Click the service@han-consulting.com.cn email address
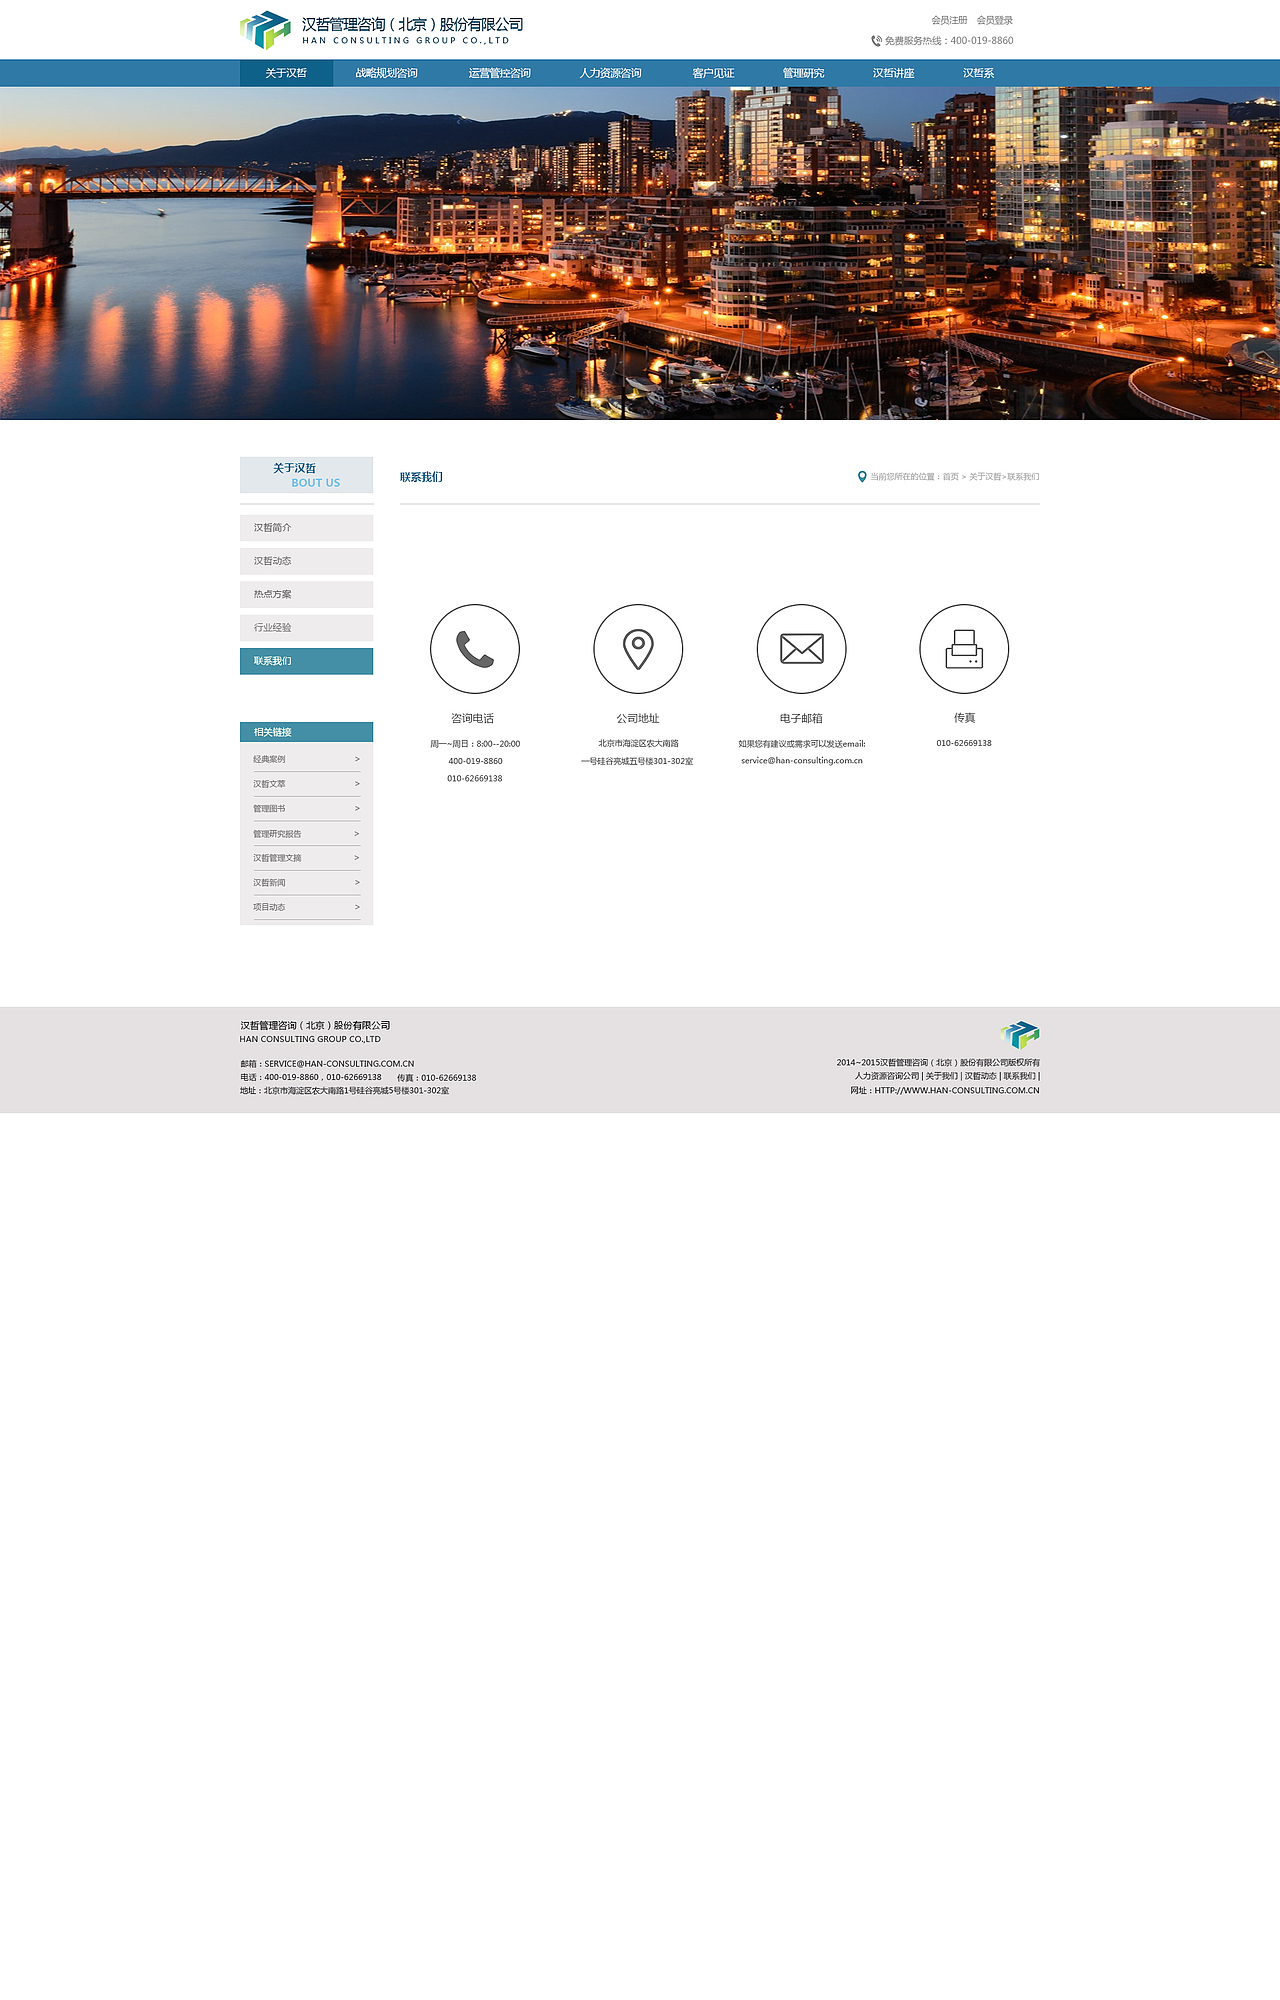Viewport: 1280px width, 2000px height. 801,761
